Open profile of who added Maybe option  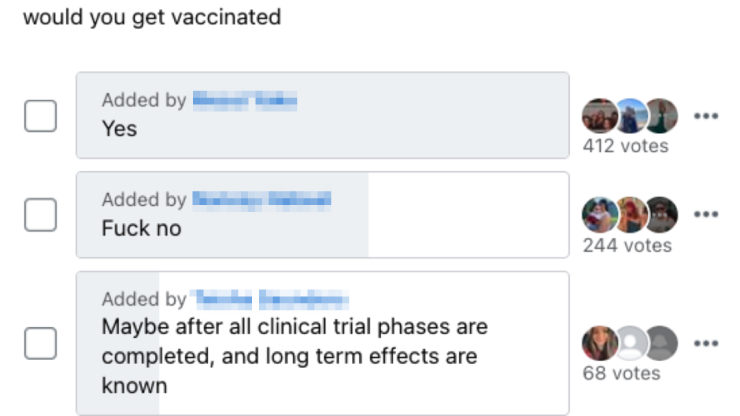point(270,299)
